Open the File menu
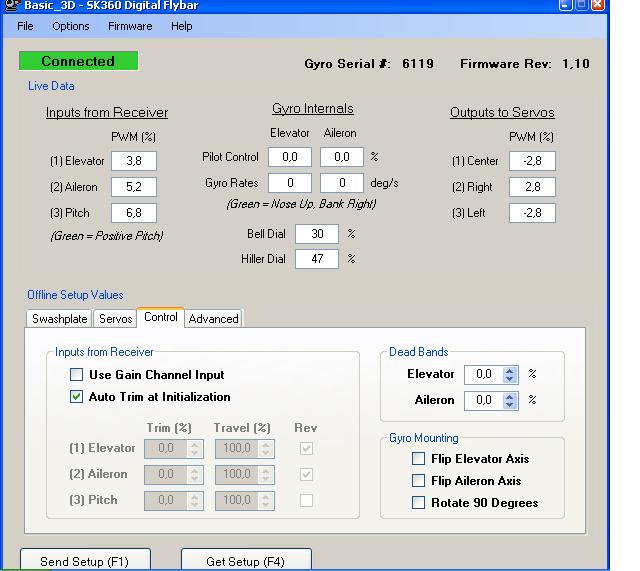Viewport: 640px width, 571px height. pos(25,26)
